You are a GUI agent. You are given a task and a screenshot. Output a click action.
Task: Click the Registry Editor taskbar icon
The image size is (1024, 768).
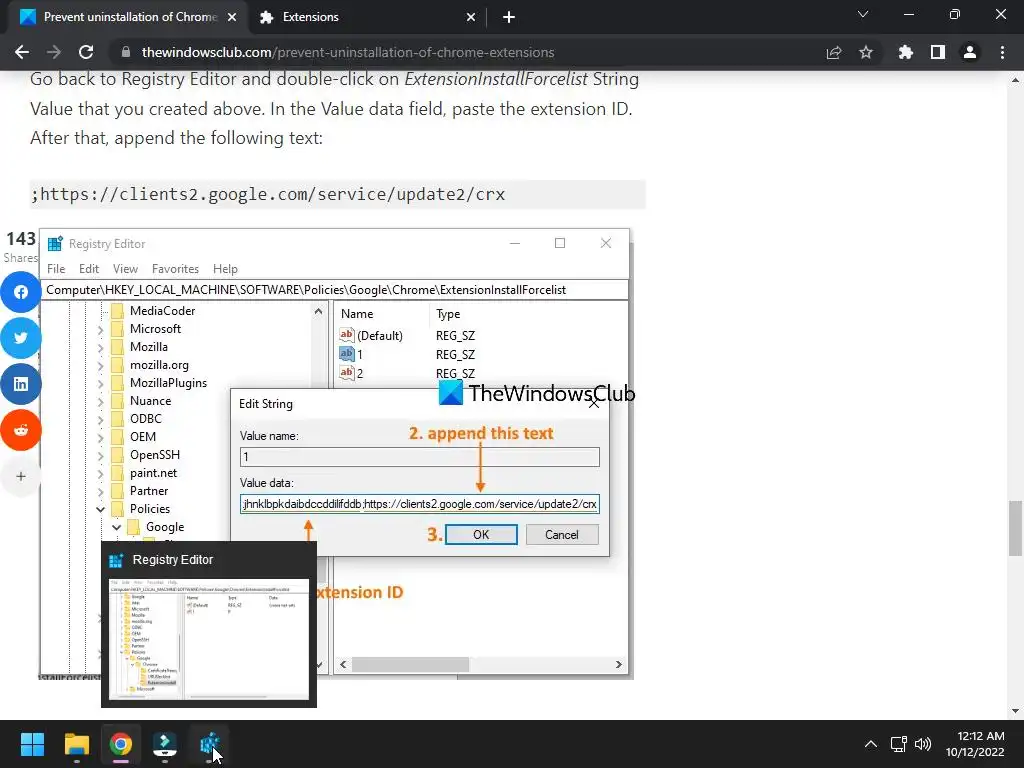click(209, 744)
